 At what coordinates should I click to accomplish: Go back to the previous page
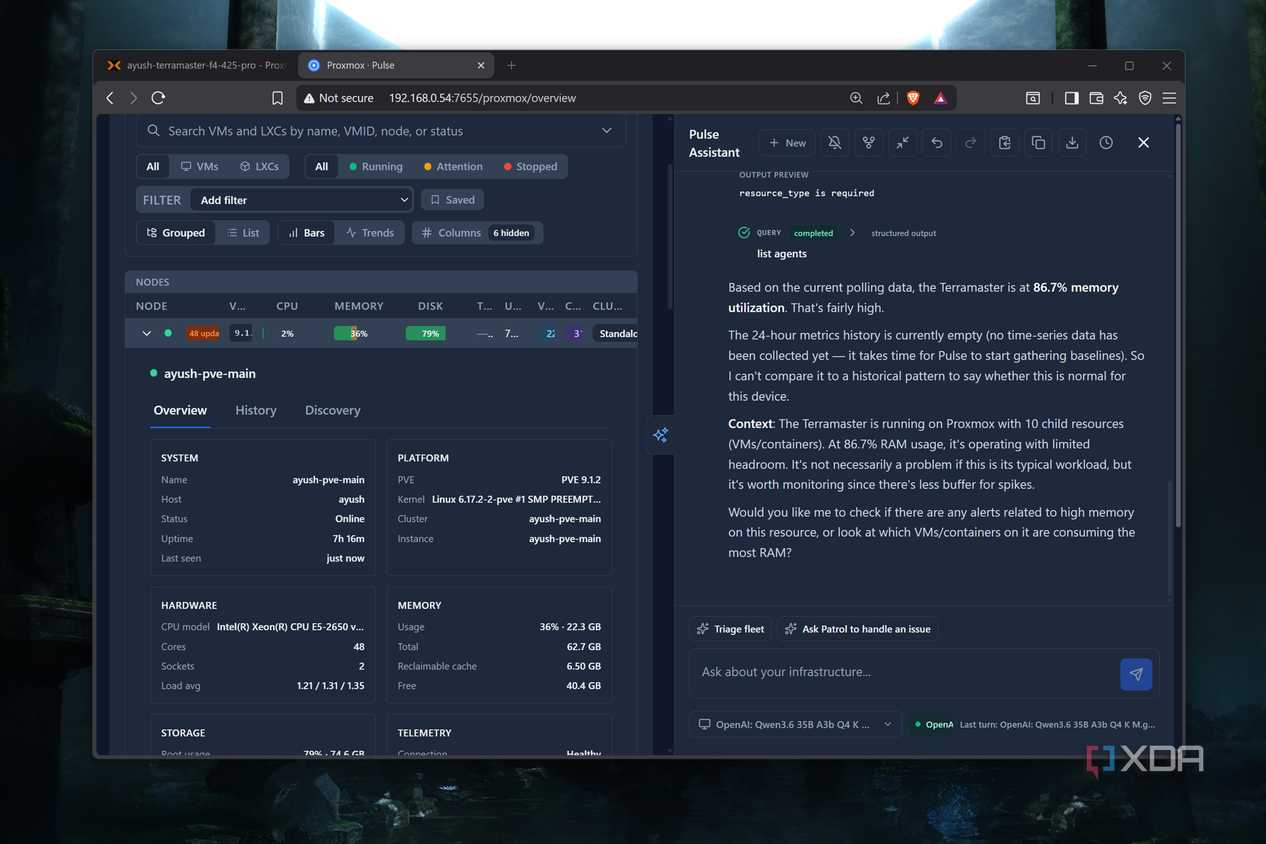[x=110, y=98]
